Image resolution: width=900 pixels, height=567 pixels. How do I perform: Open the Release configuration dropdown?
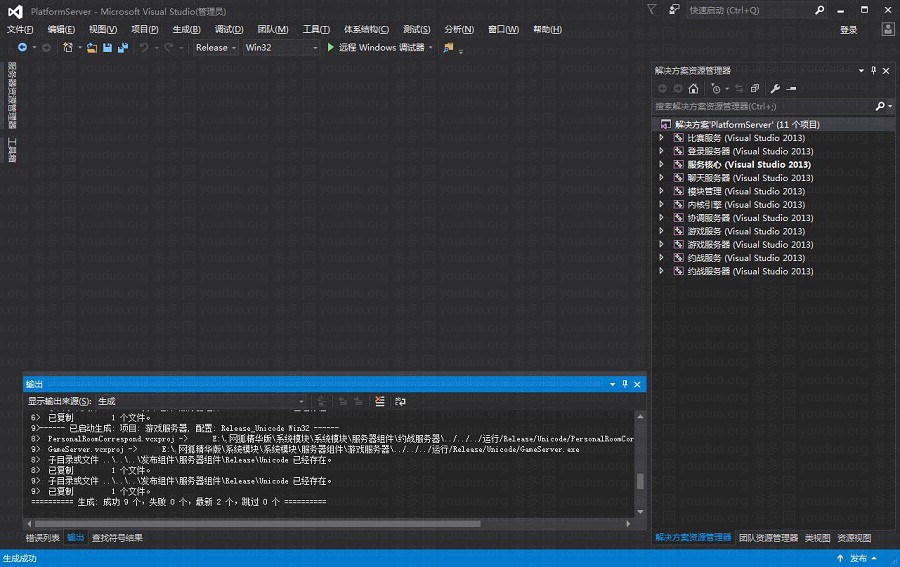[216, 47]
